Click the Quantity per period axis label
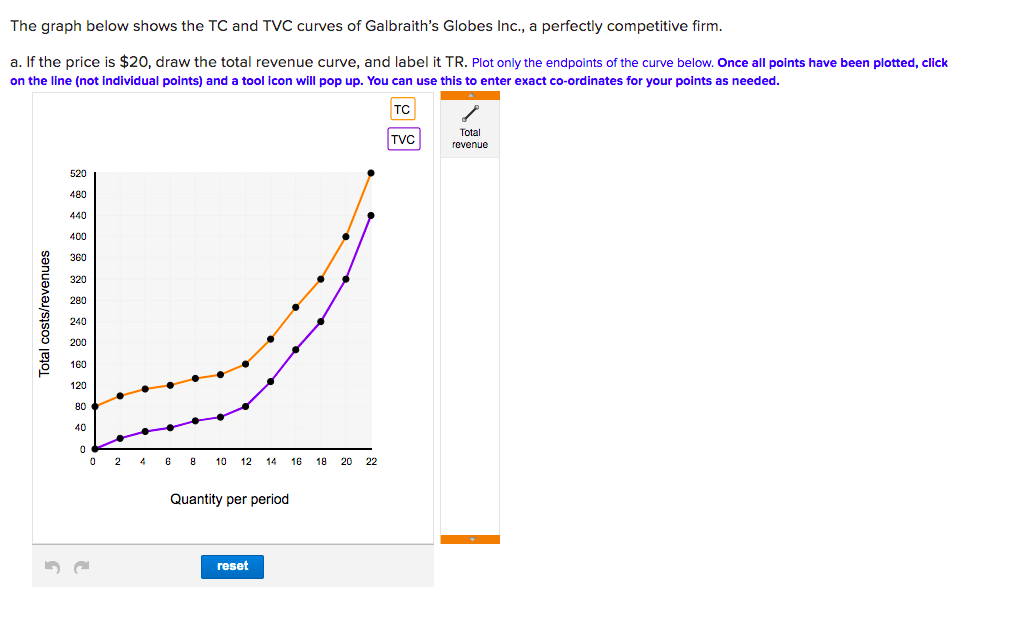The height and width of the screenshot is (621, 1031). point(232,498)
